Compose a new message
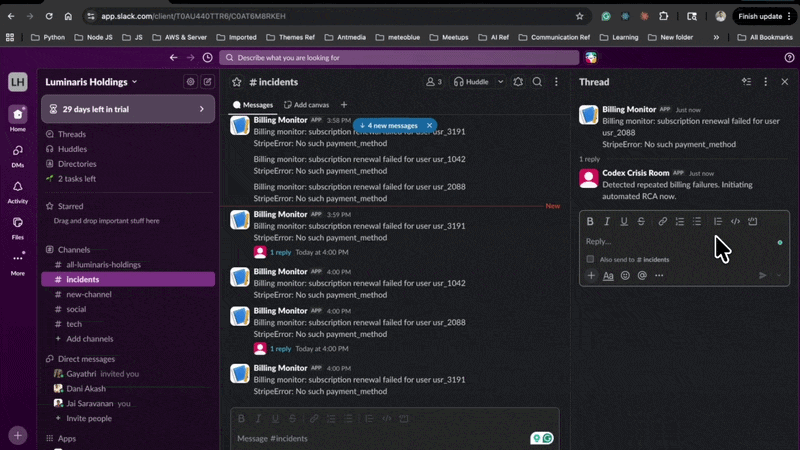Viewport: 800px width, 450px height. click(208, 82)
